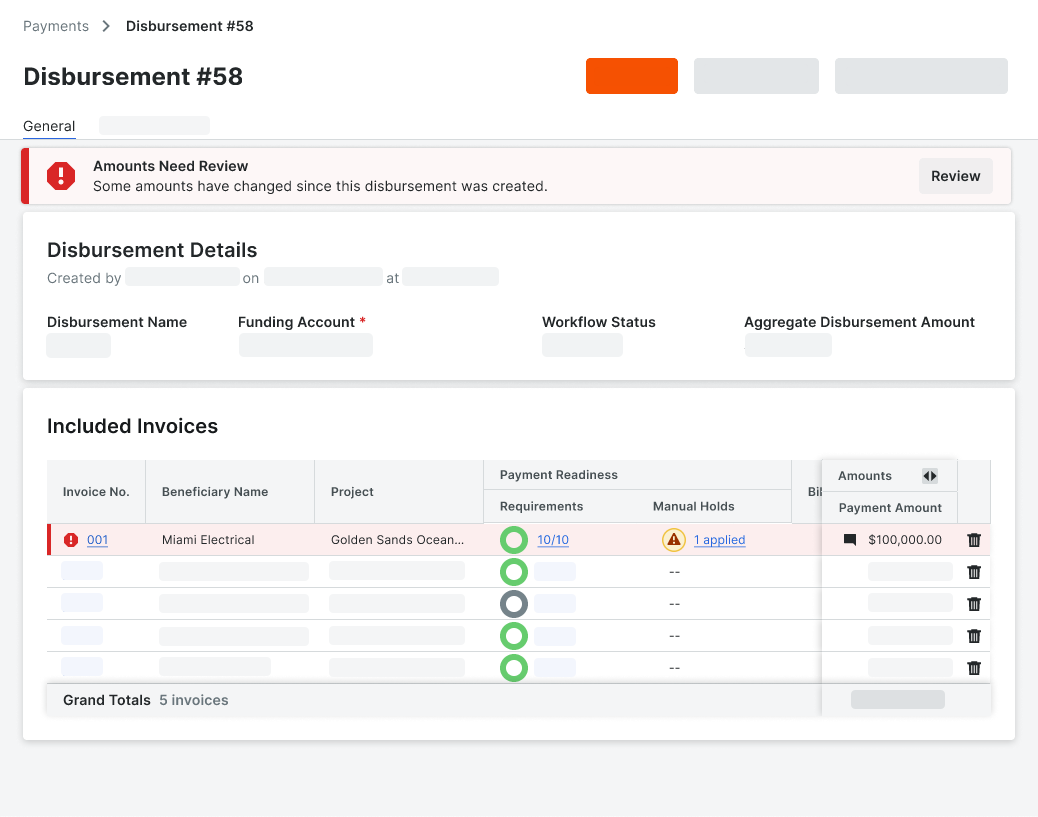Click the orange primary action button

631,76
